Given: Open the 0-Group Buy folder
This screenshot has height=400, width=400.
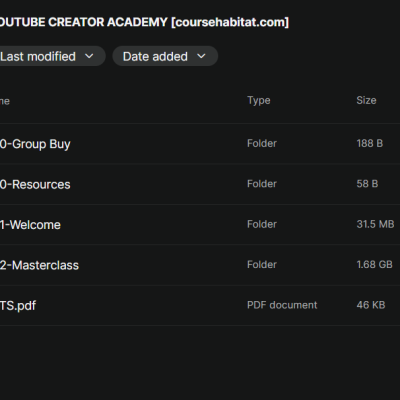Looking at the screenshot, I should (x=35, y=144).
